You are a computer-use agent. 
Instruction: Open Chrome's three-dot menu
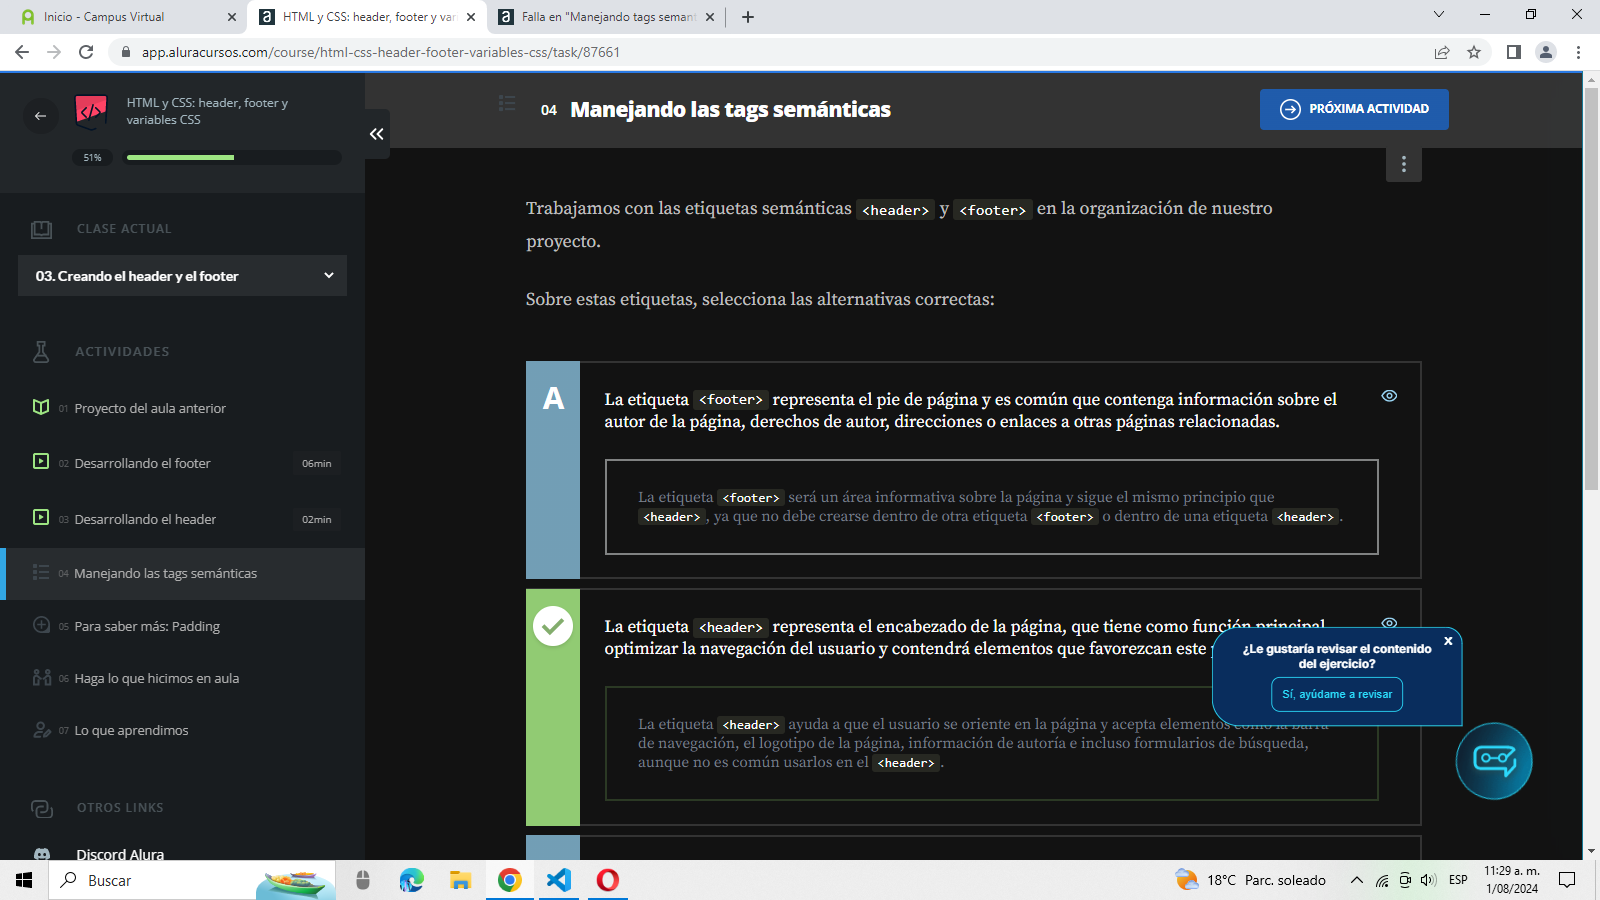click(1578, 52)
